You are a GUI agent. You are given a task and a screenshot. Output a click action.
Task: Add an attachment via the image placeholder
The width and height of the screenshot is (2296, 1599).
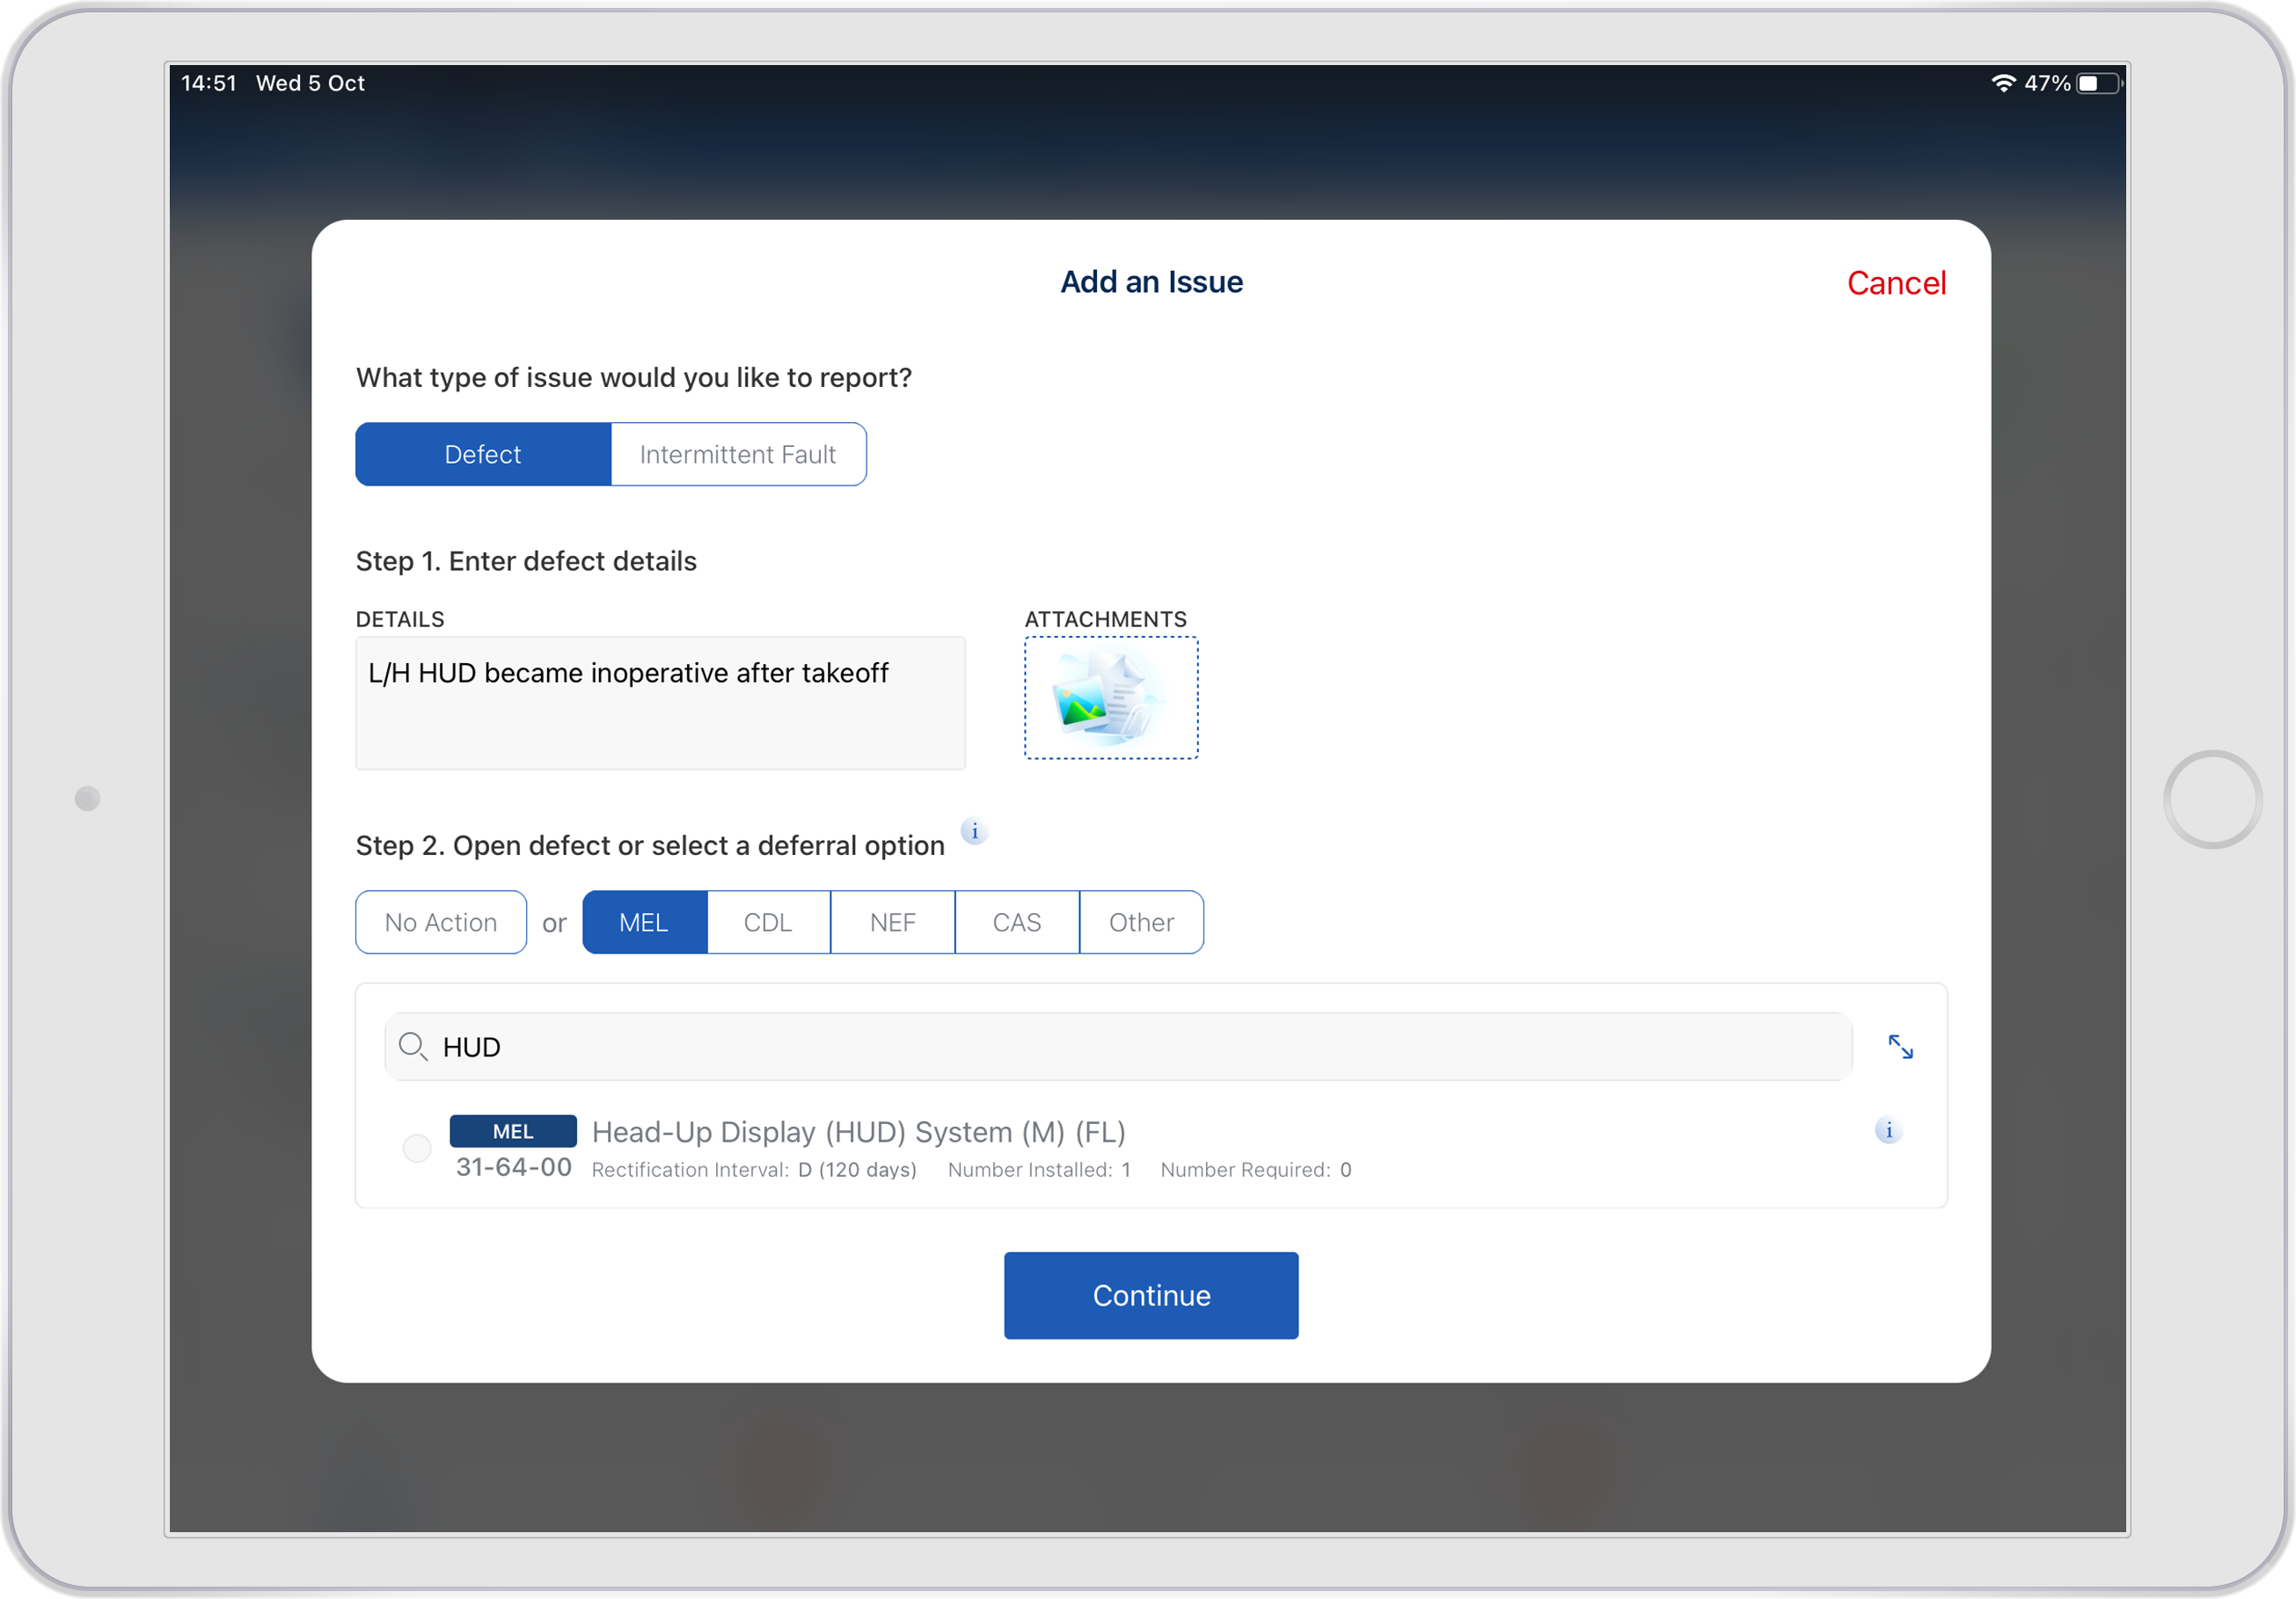(x=1111, y=698)
